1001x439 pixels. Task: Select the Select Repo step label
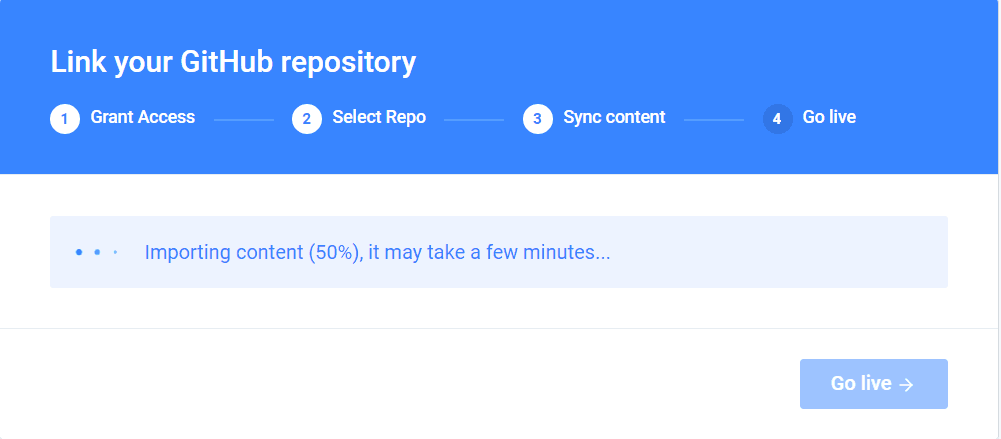(379, 118)
